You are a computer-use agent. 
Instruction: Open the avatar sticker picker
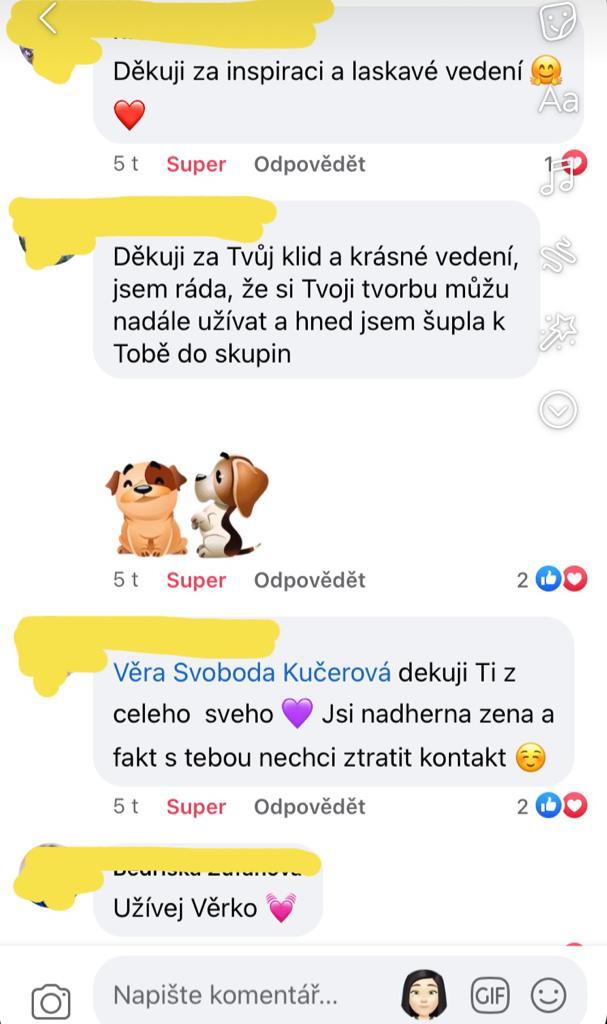click(424, 995)
